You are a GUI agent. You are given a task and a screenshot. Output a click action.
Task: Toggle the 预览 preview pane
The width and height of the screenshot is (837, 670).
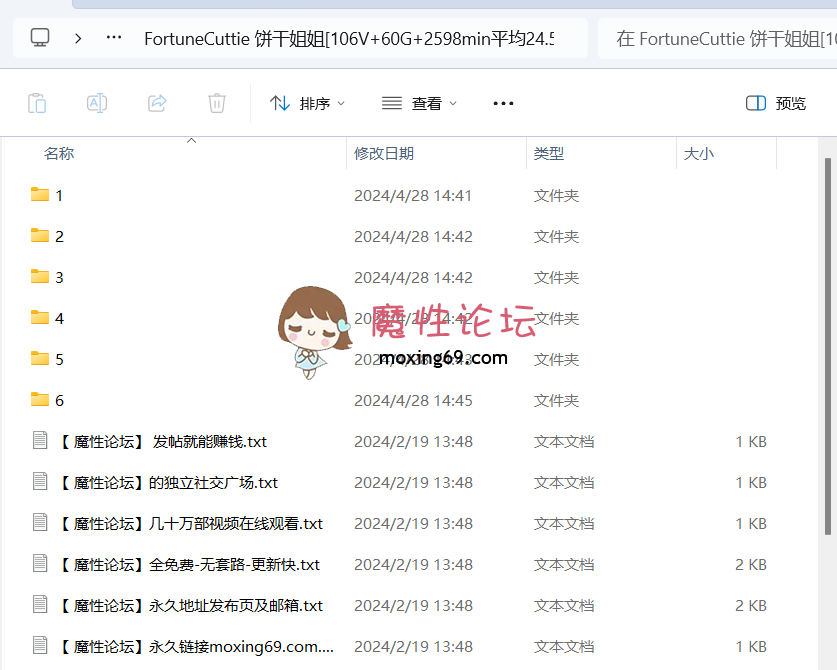click(x=775, y=102)
